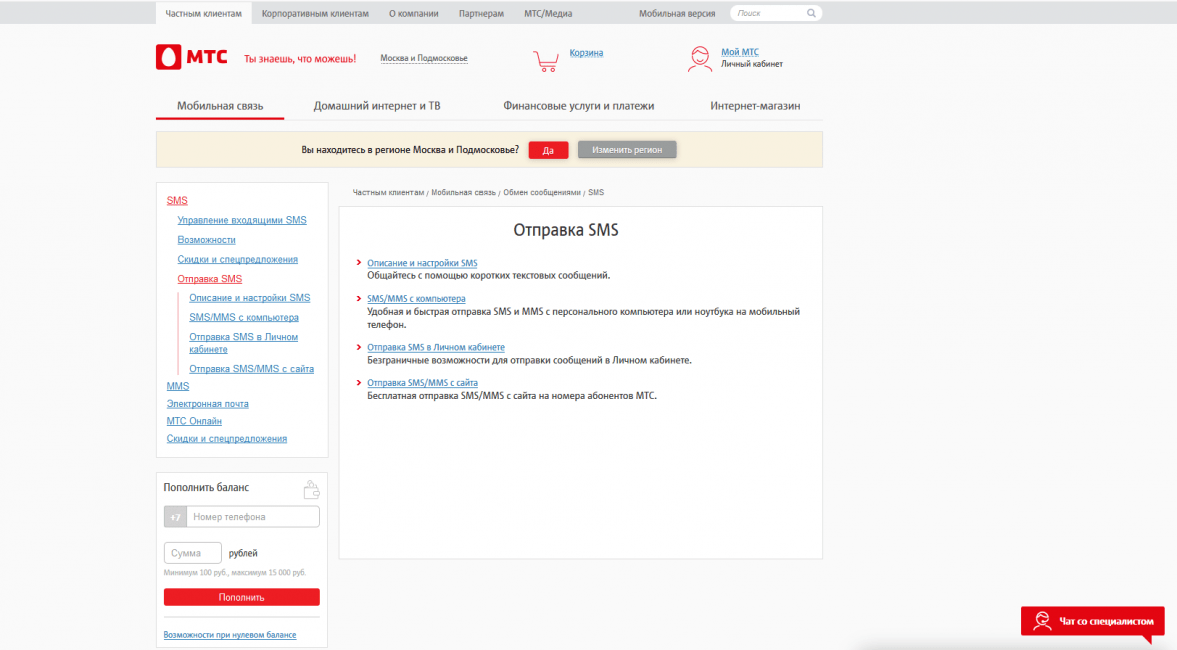Click the Пополнить button
The width and height of the screenshot is (1177, 650).
(242, 597)
